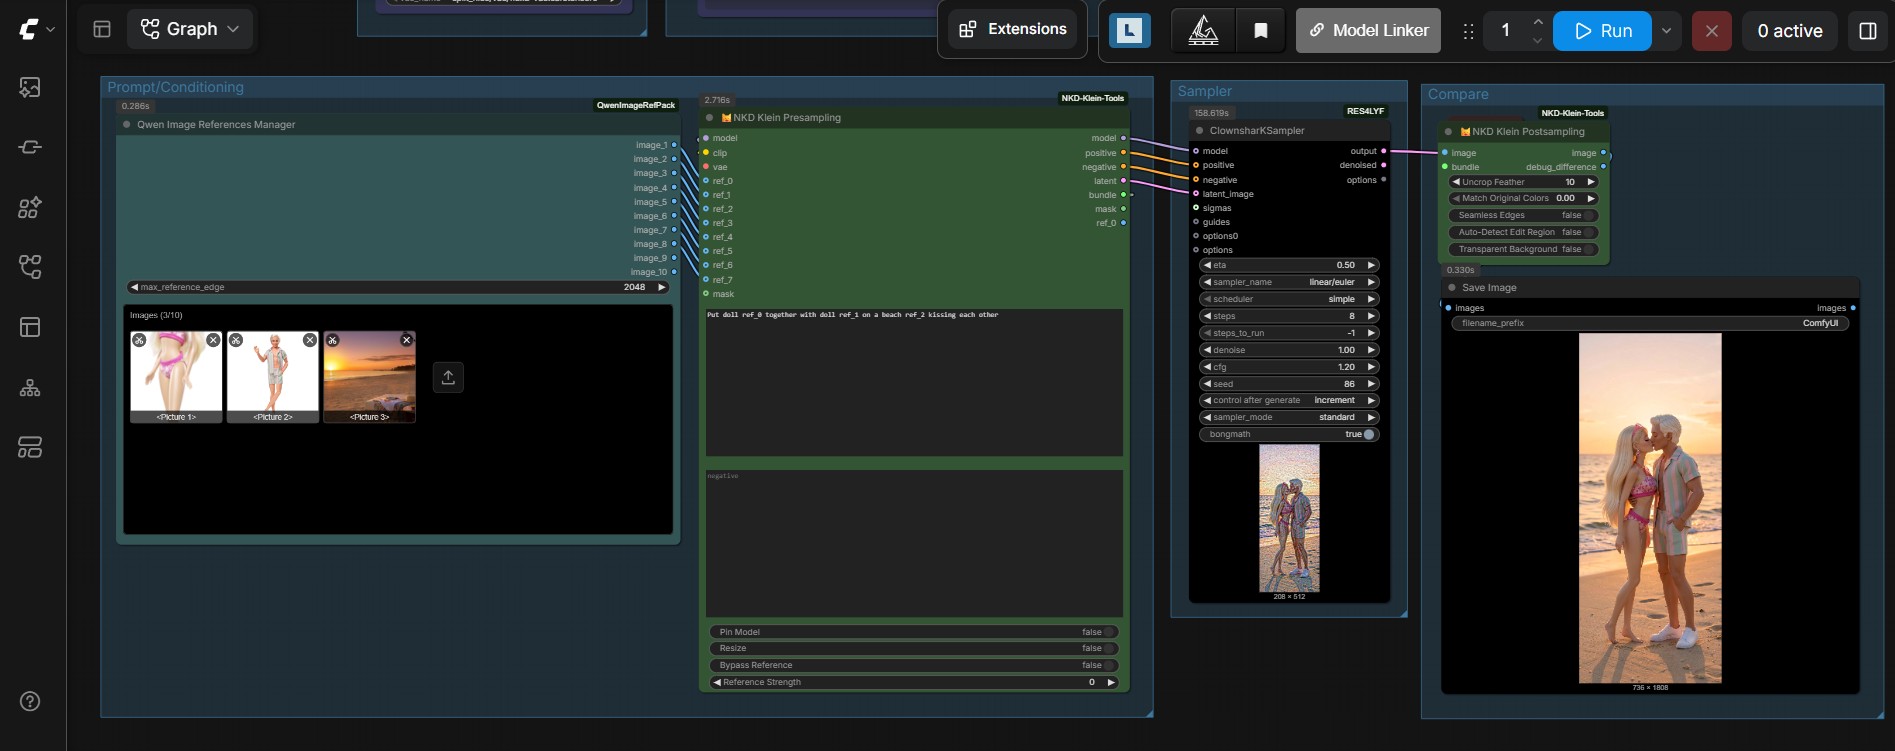
Task: Click the blue L toolbar icon
Action: (x=1130, y=31)
